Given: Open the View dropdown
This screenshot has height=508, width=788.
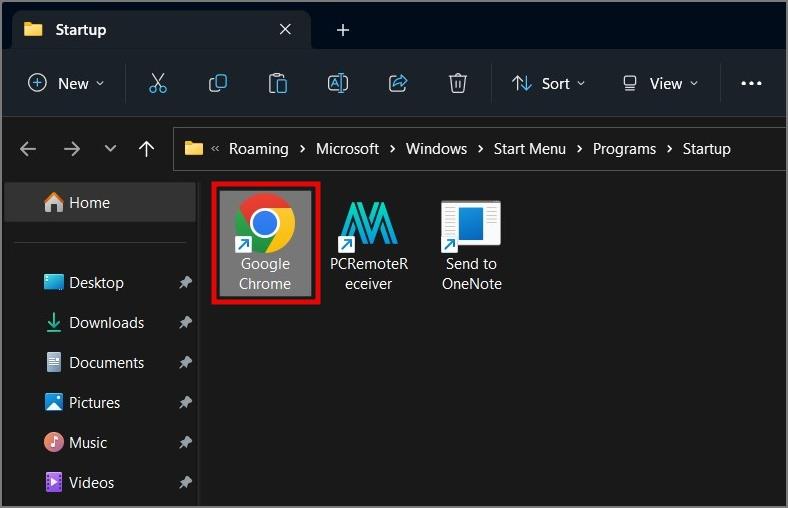Looking at the screenshot, I should tap(660, 83).
